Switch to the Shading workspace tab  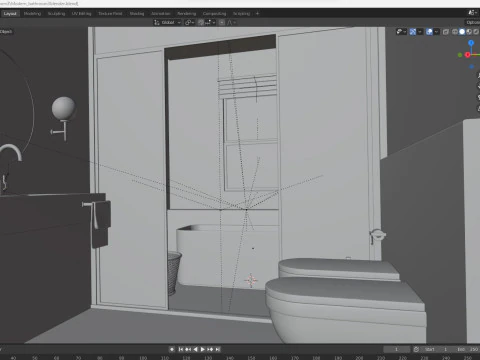[137, 14]
